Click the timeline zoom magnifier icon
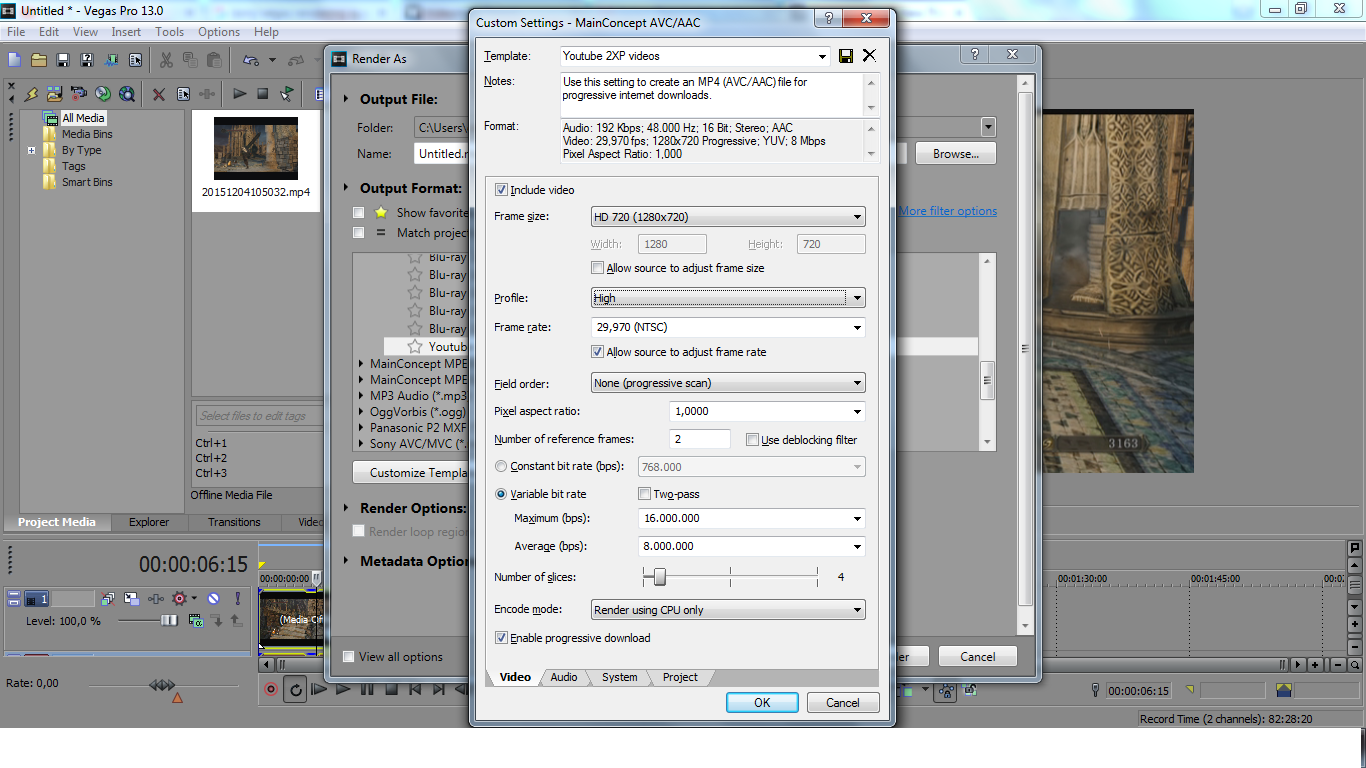This screenshot has height=768, width=1366. (x=1355, y=664)
